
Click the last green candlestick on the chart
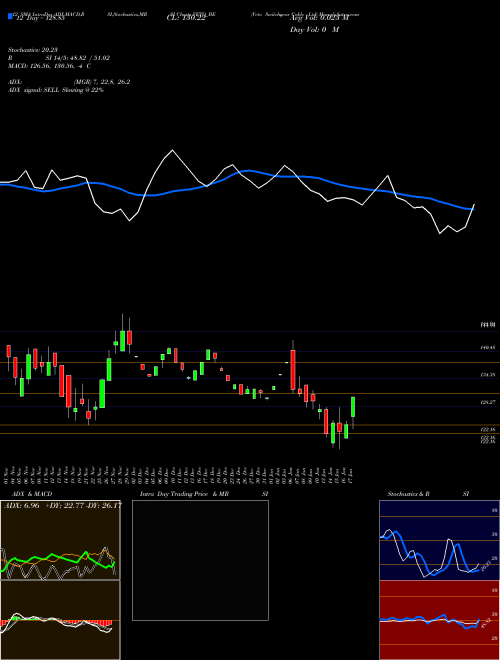pos(353,407)
